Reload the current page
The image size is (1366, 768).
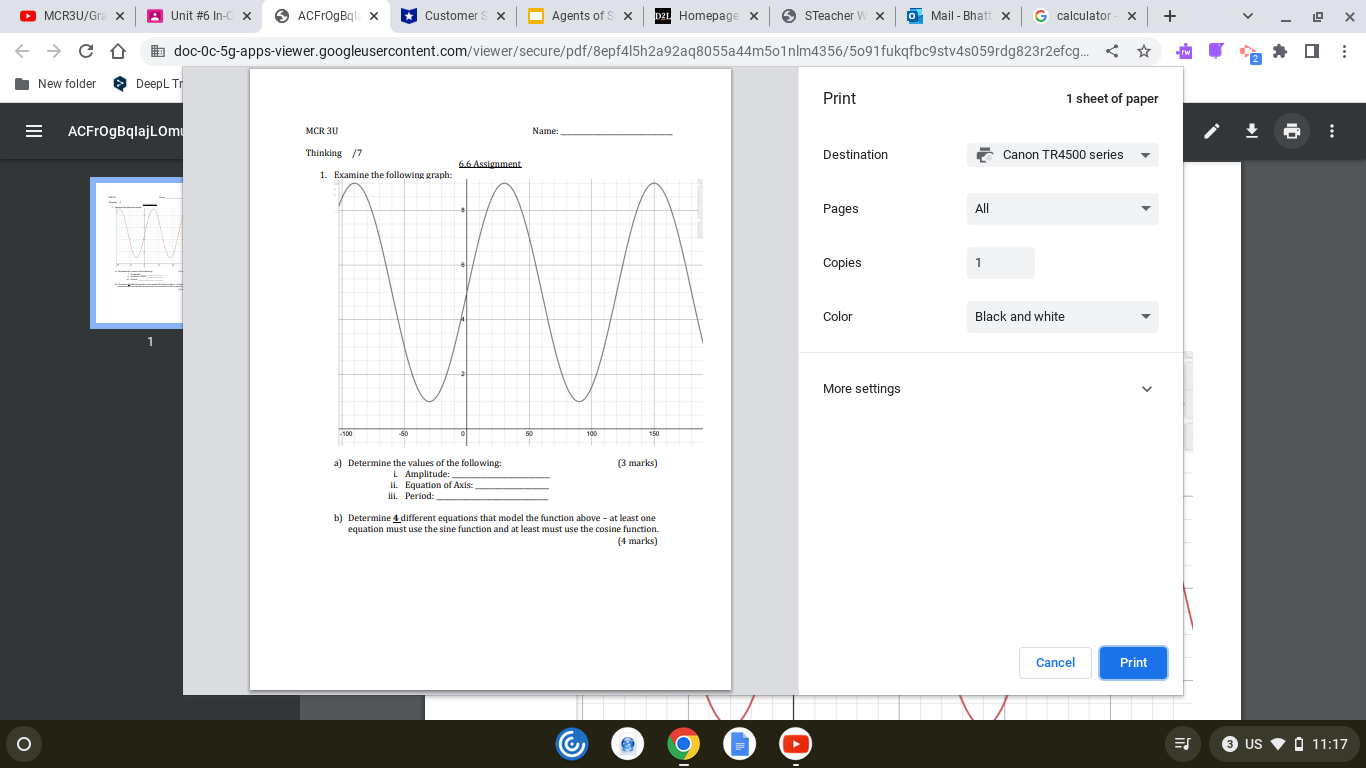click(86, 51)
